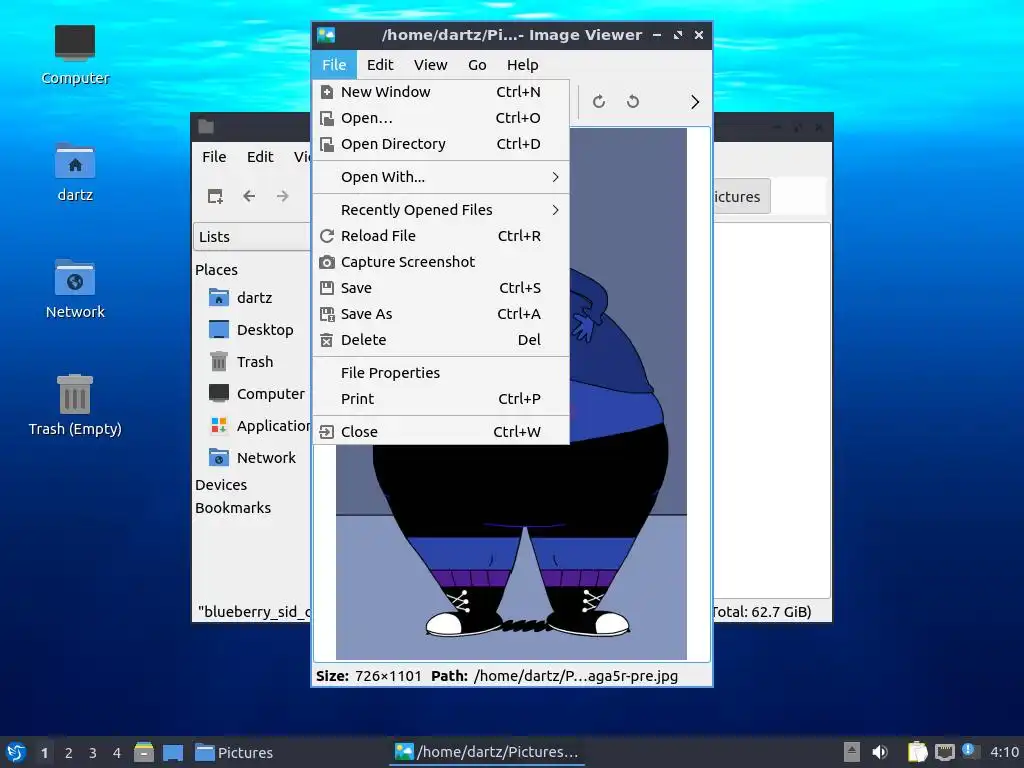Viewport: 1024px width, 768px height.
Task: Expand the Image Viewer toolbar overflow chevron
Action: [x=695, y=102]
